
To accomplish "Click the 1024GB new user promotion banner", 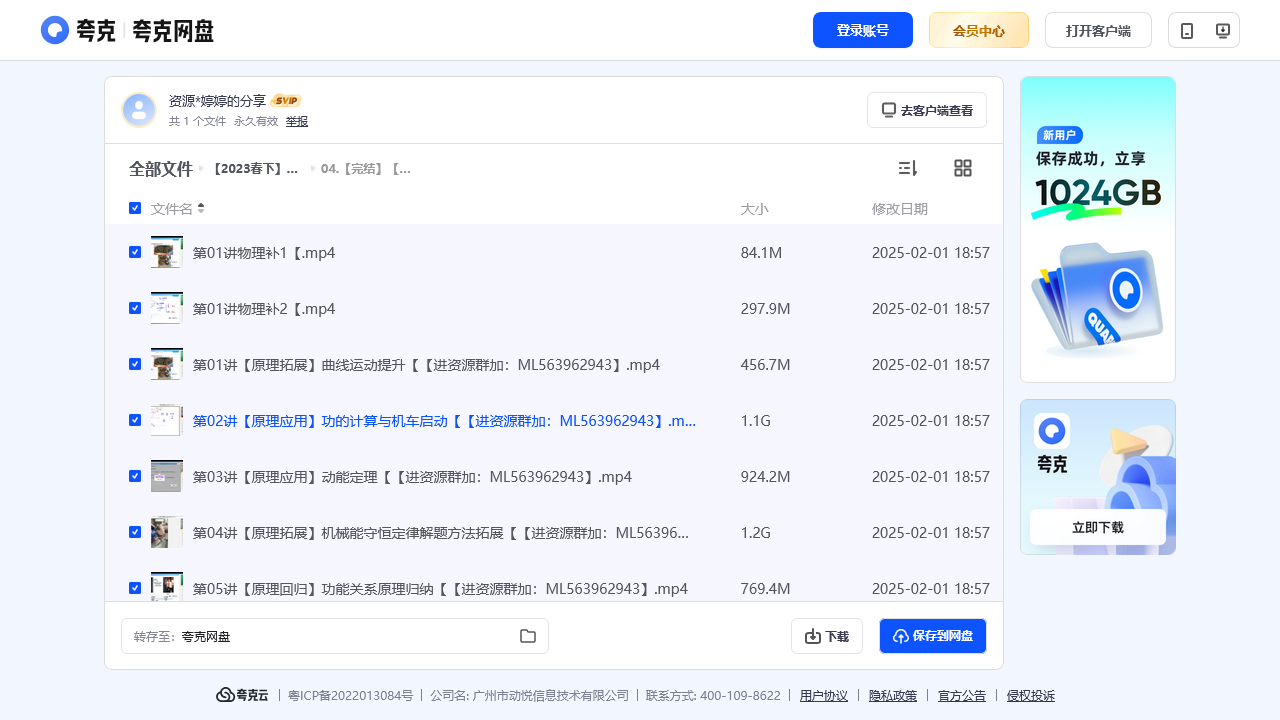I will coord(1098,229).
